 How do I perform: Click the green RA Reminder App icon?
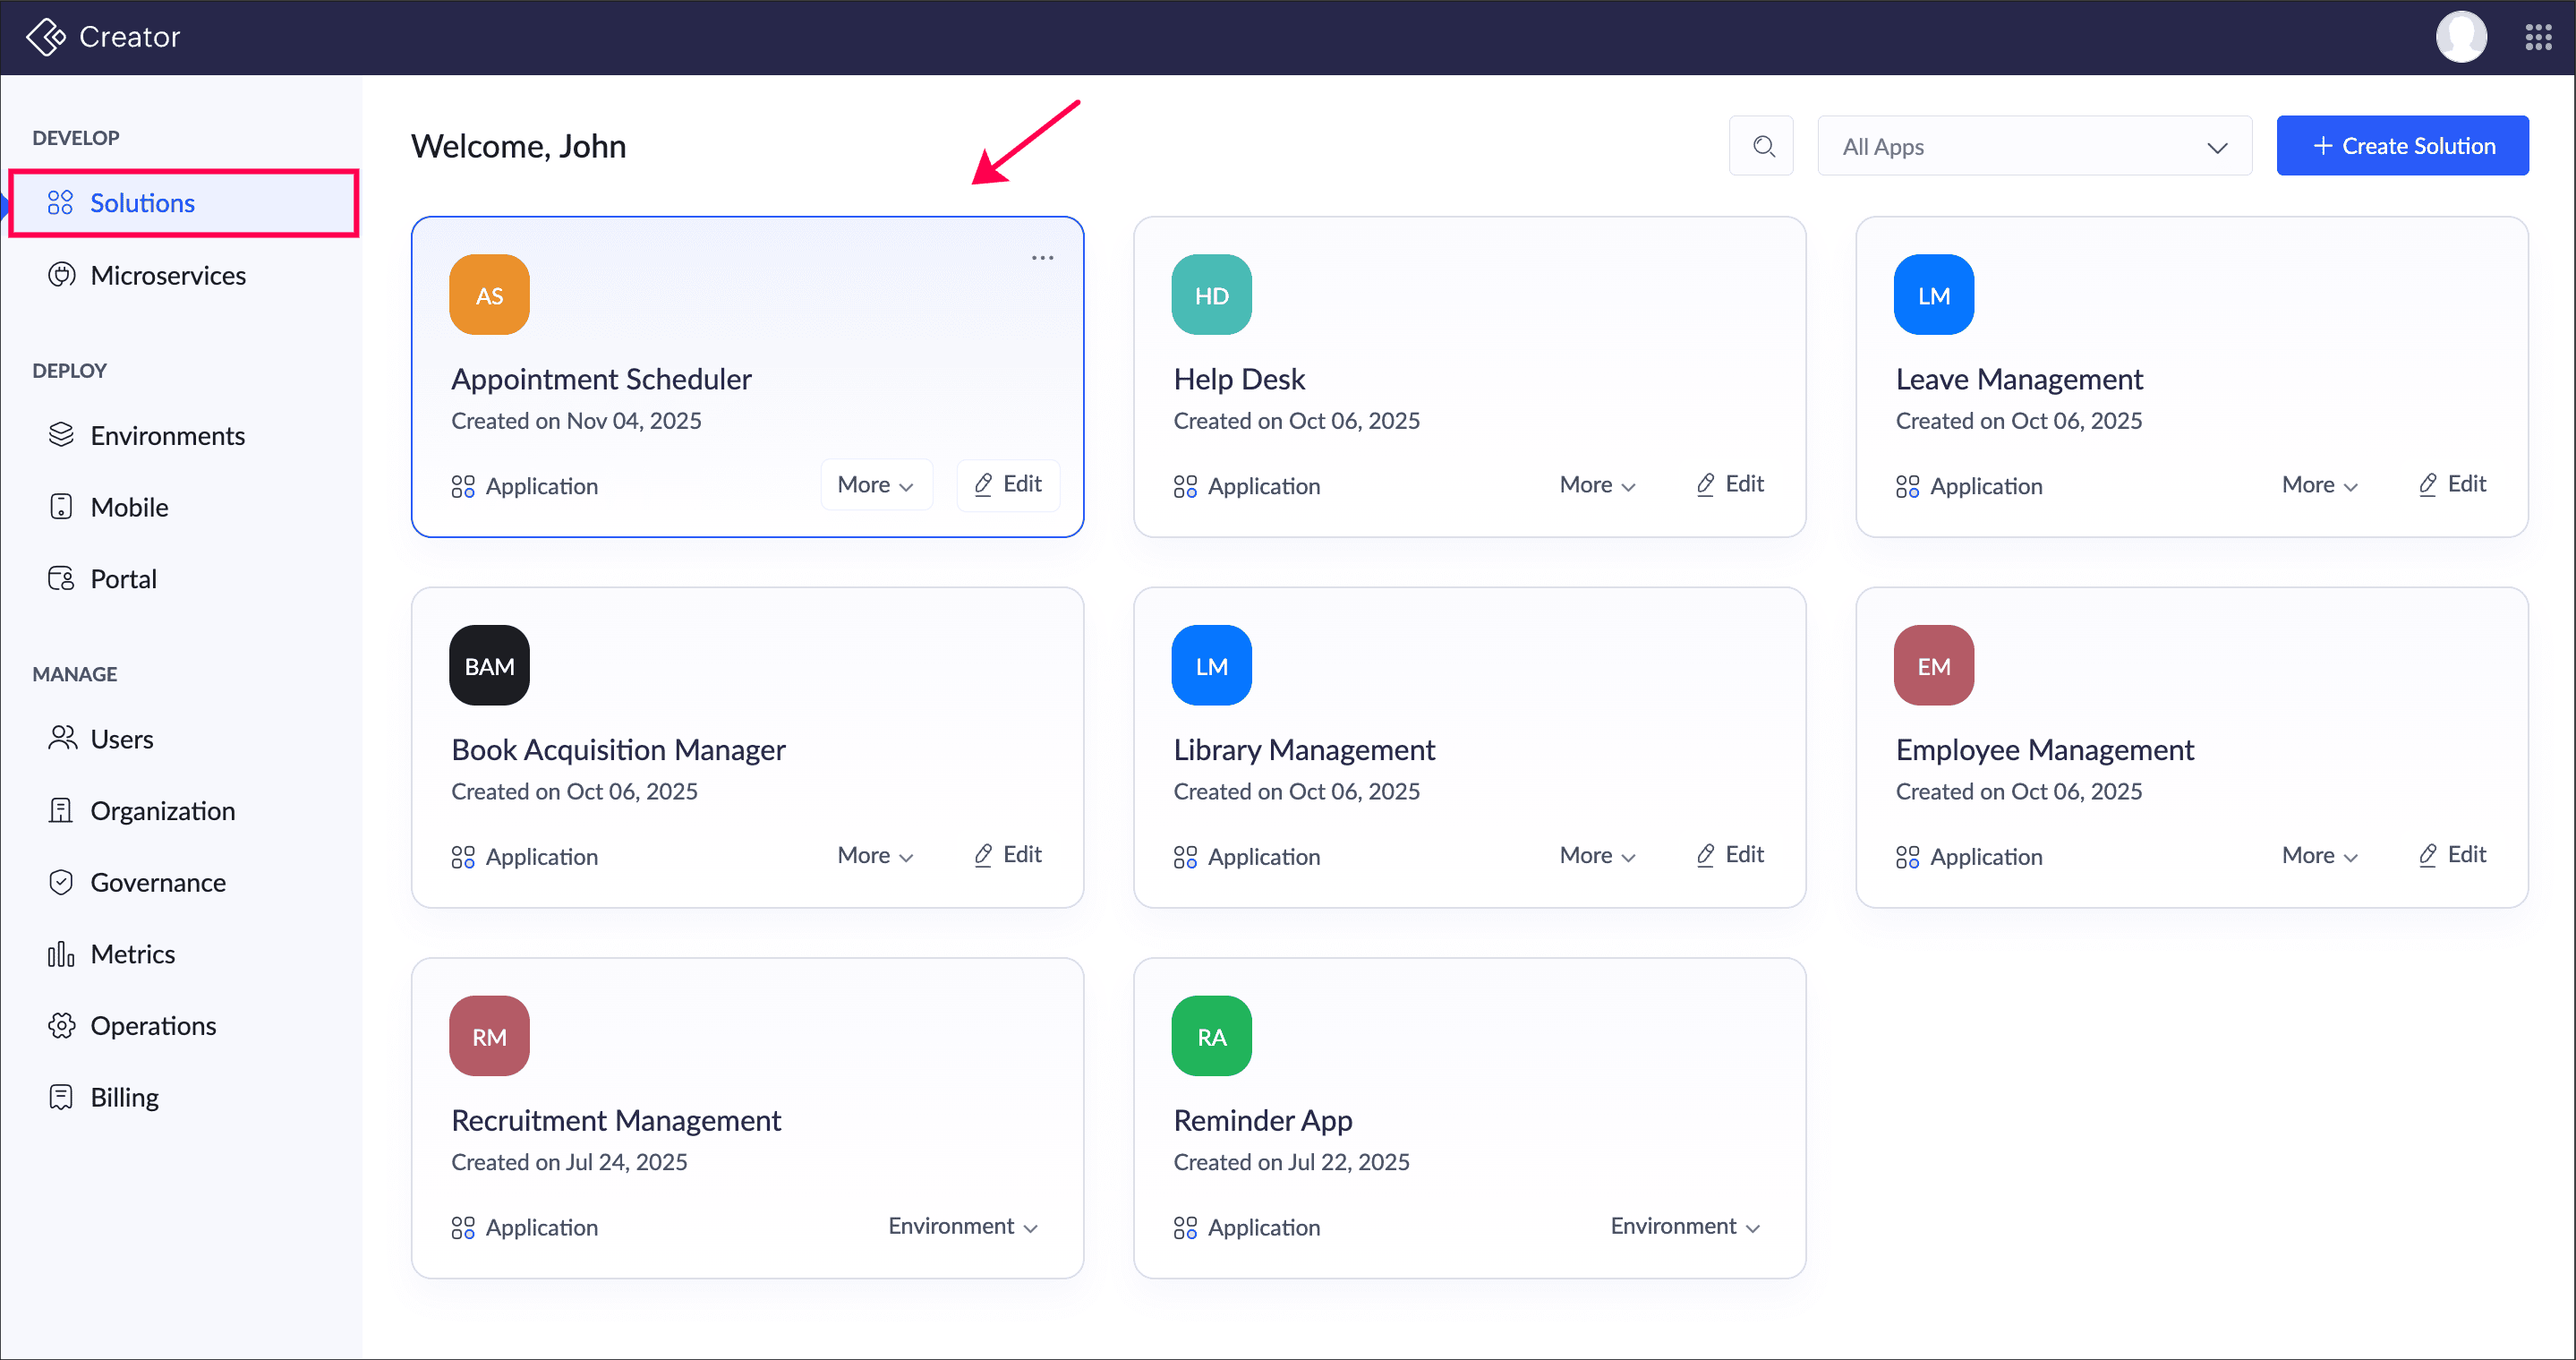click(1211, 1036)
